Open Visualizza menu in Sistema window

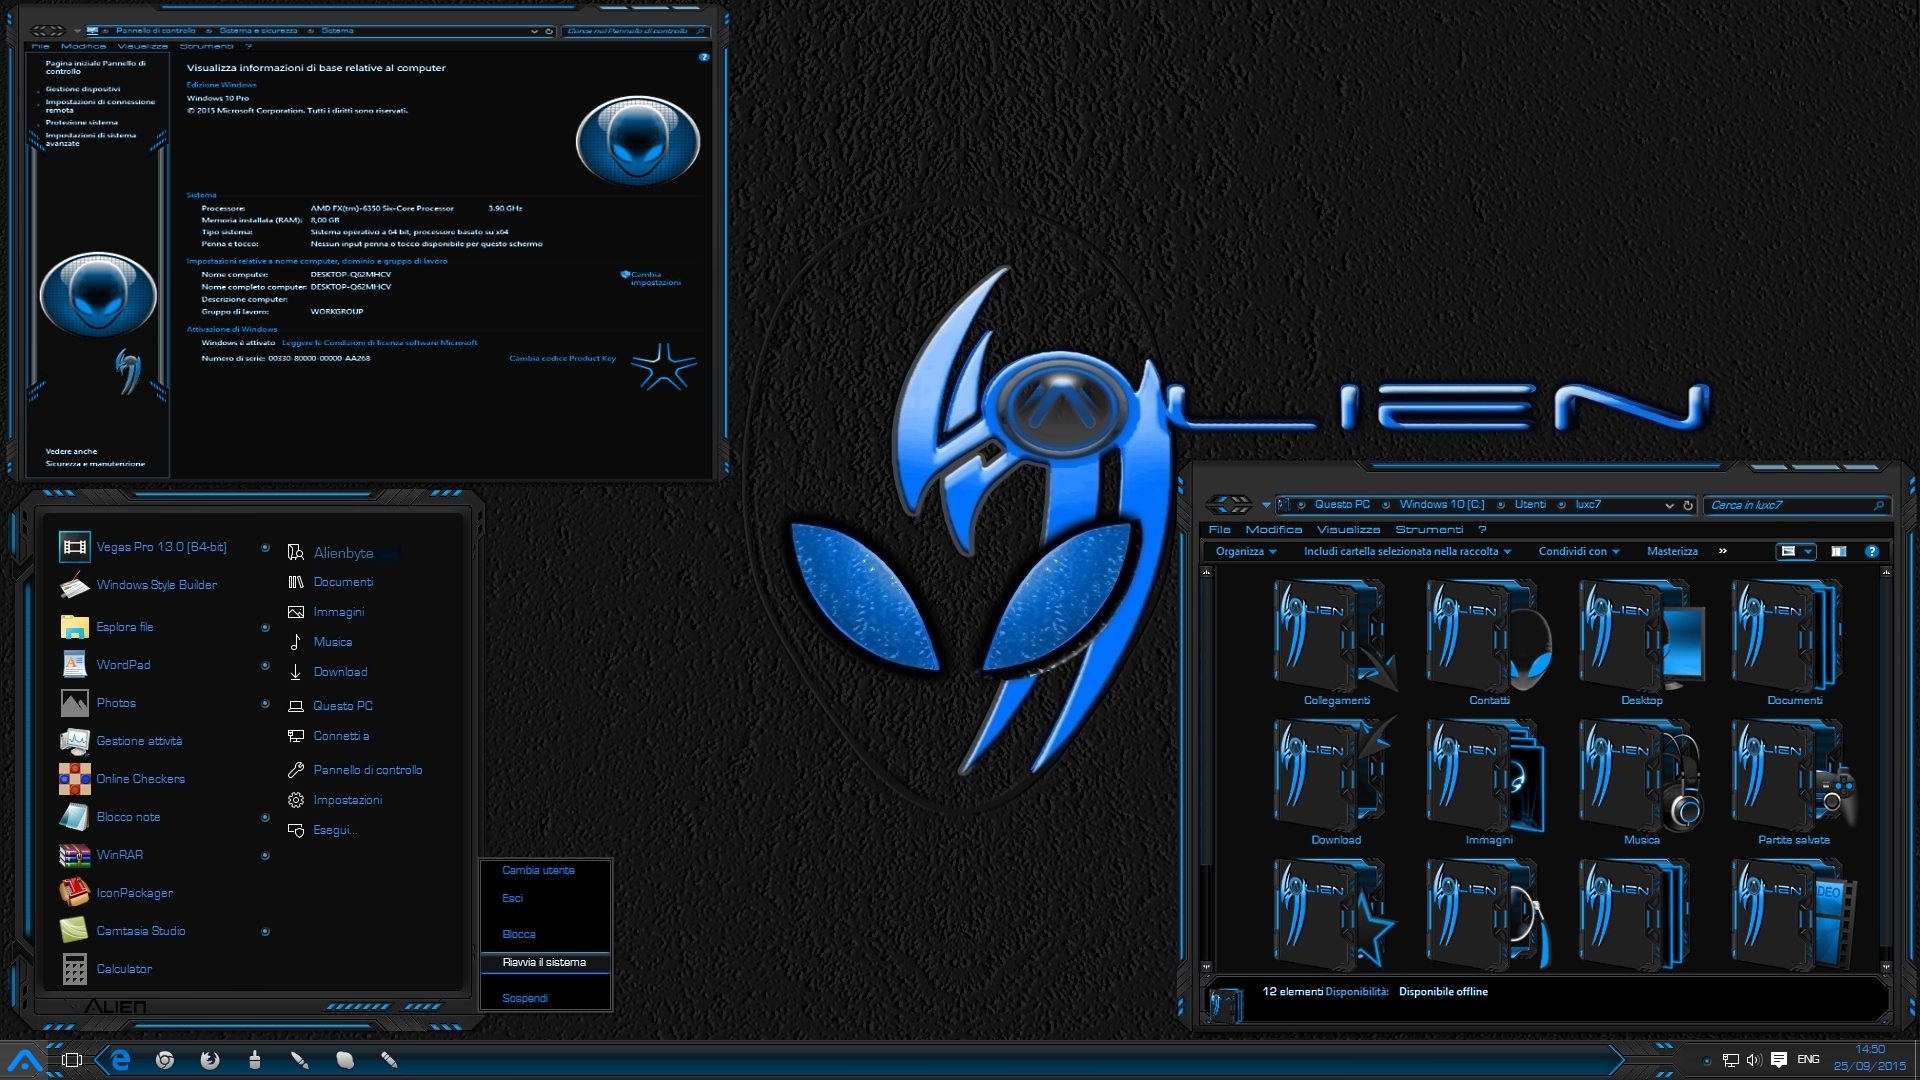[142, 46]
